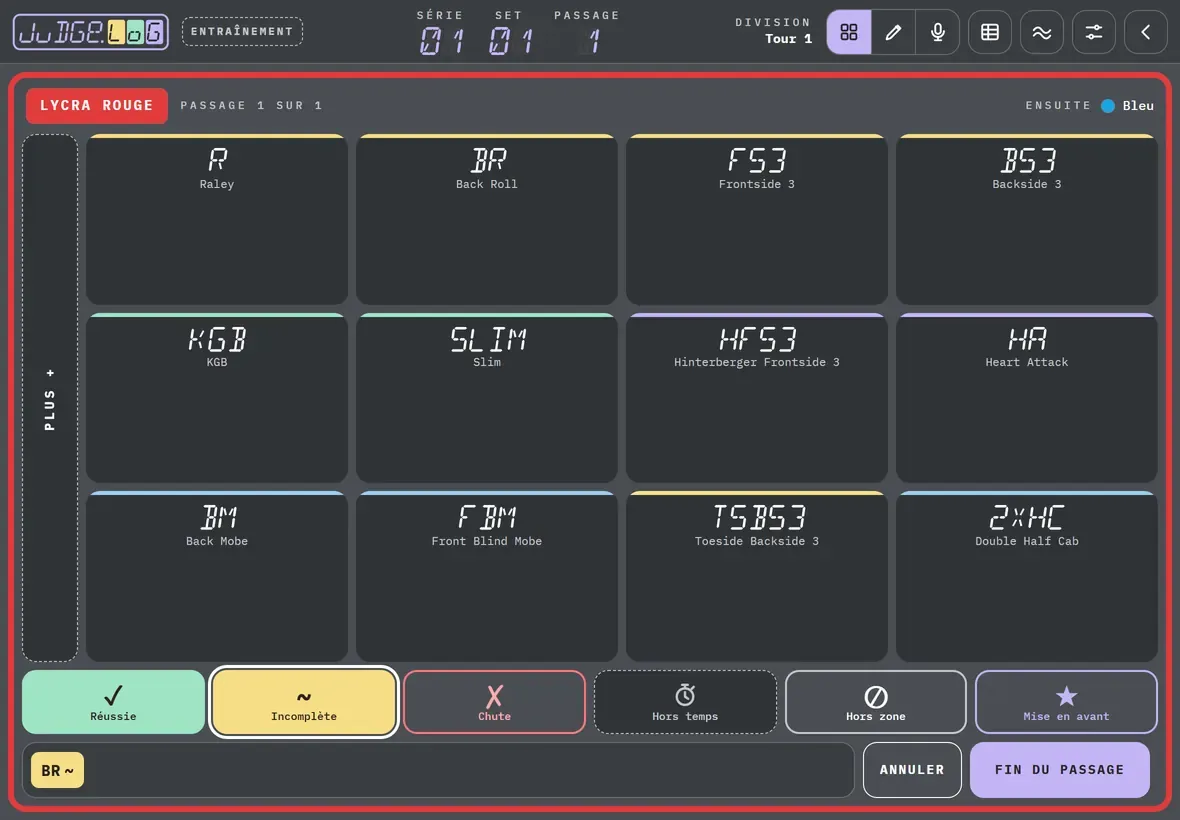The width and height of the screenshot is (1180, 820).
Task: Collapse the header with the chevron arrow
Action: tap(1145, 32)
